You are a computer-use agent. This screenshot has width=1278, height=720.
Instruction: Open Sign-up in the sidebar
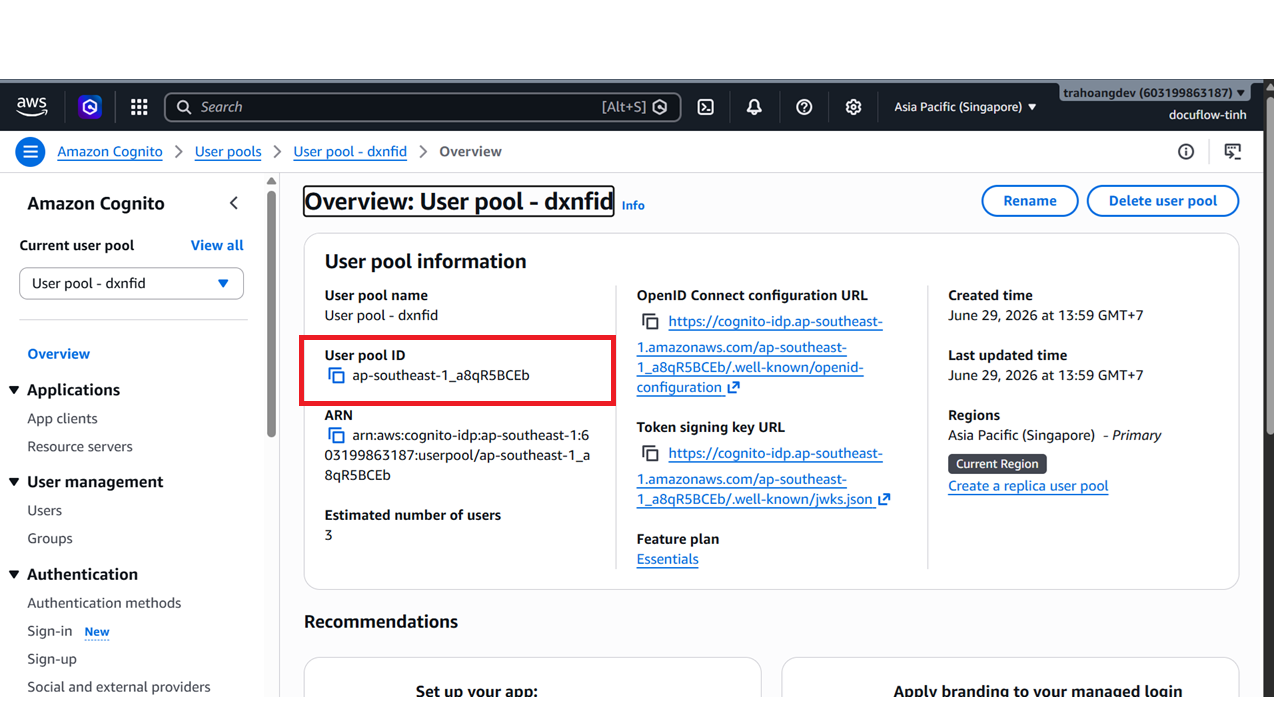click(52, 659)
